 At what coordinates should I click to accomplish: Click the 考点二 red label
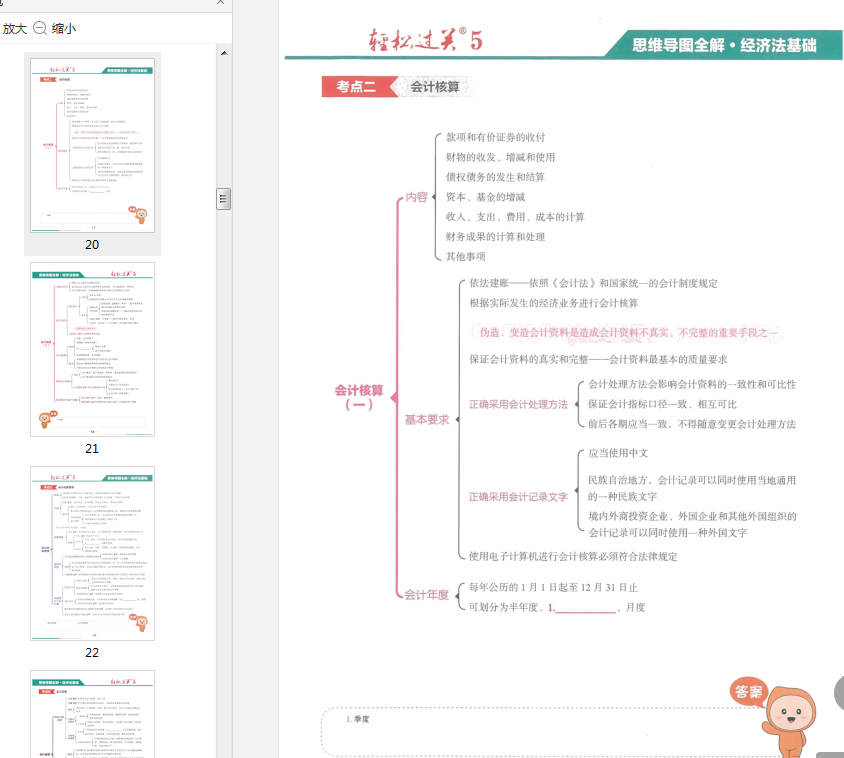[x=356, y=86]
